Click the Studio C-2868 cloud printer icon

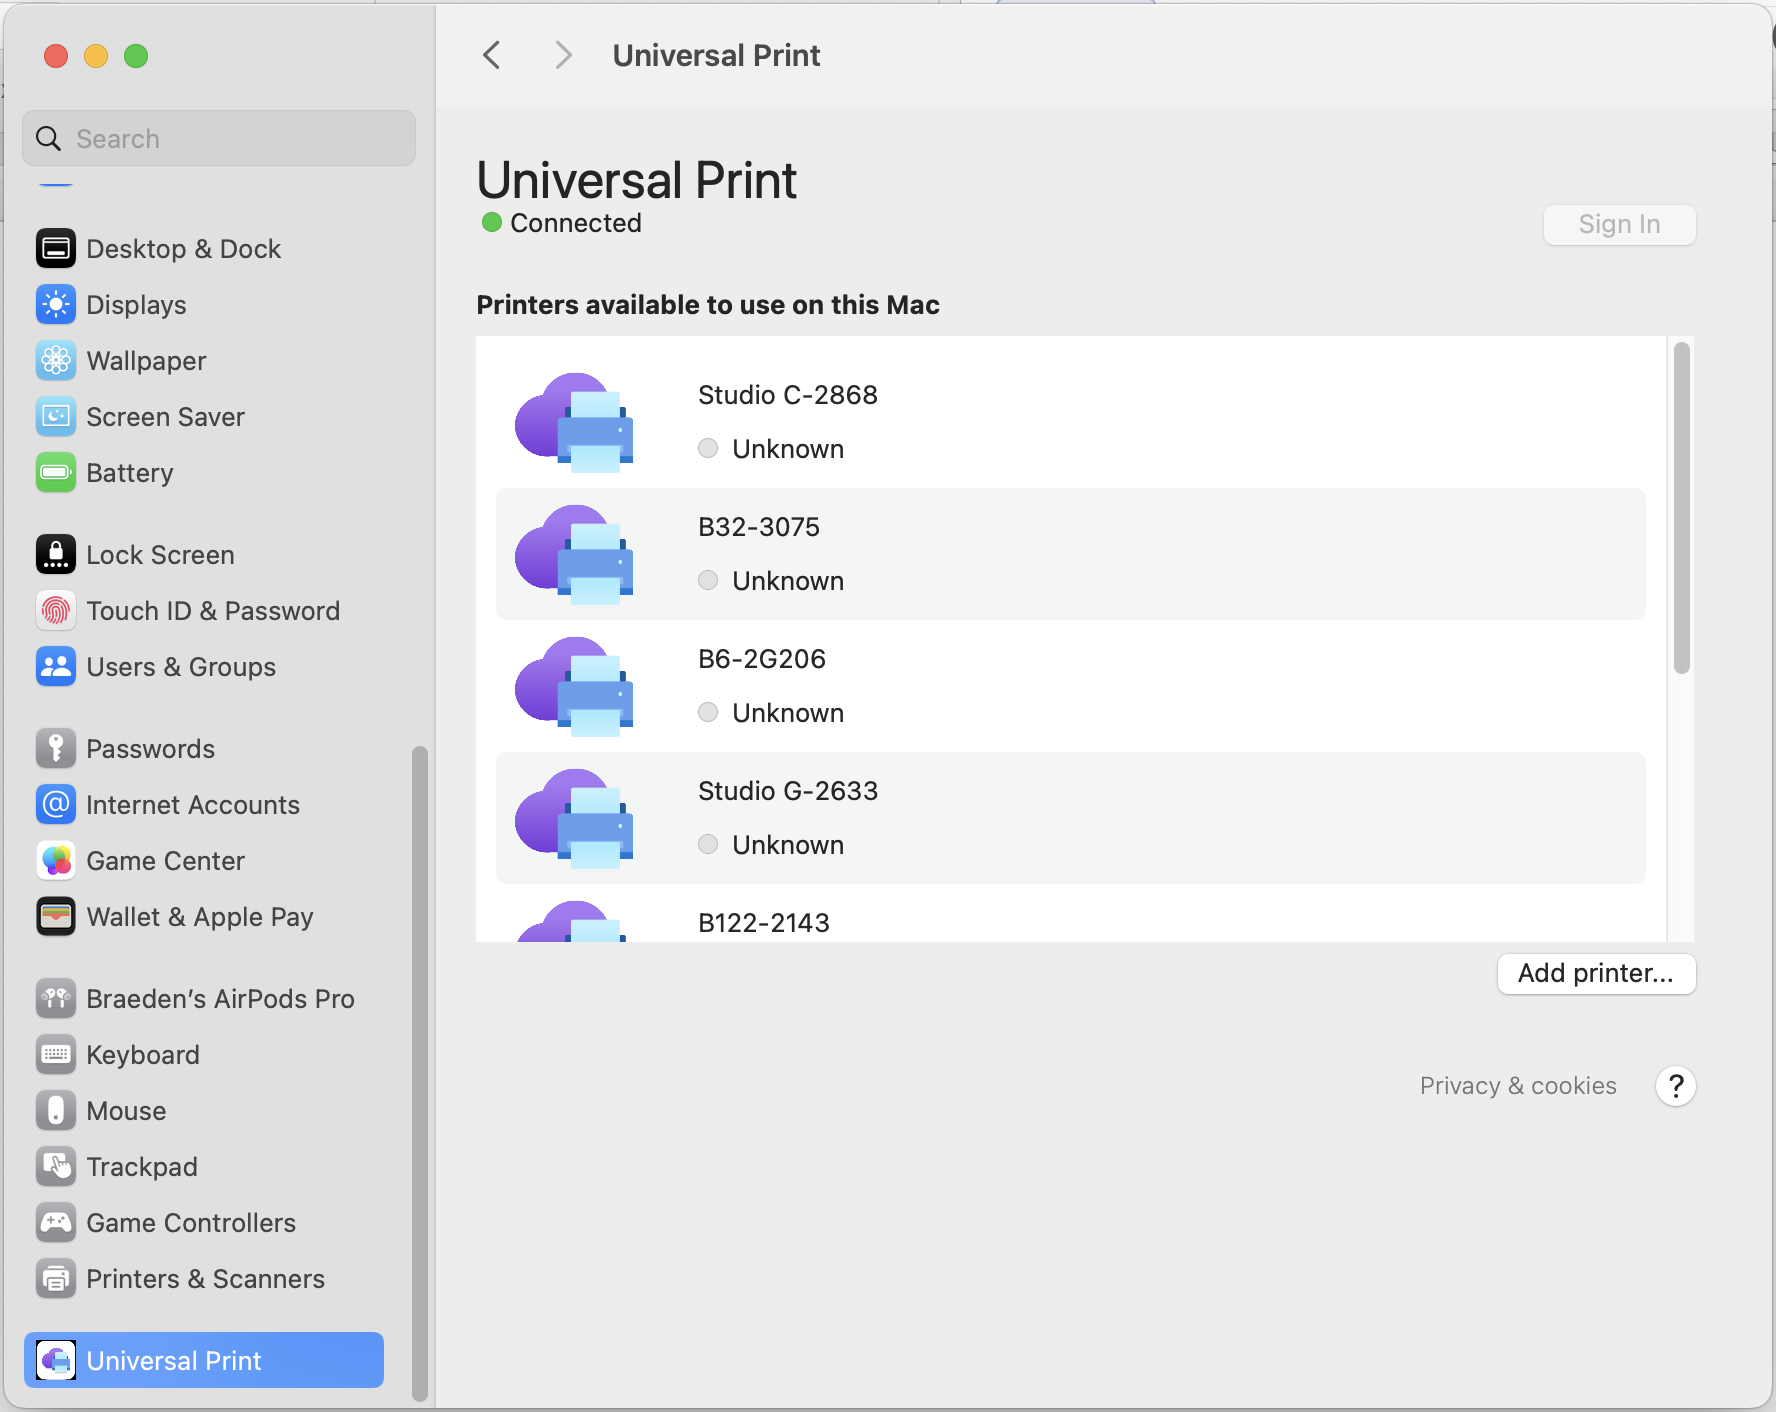pos(573,421)
